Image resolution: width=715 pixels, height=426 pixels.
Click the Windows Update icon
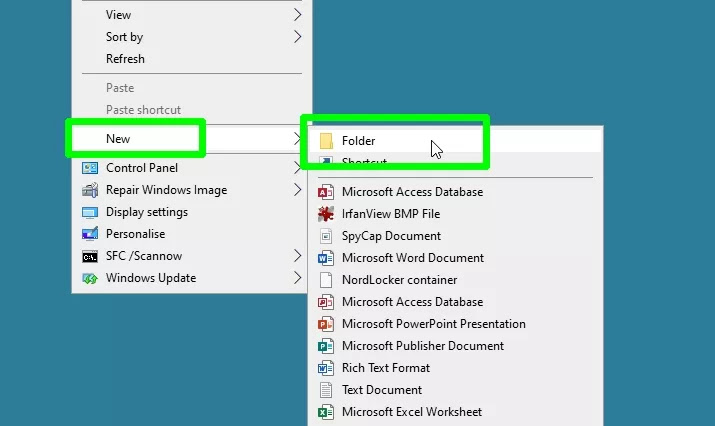point(90,278)
